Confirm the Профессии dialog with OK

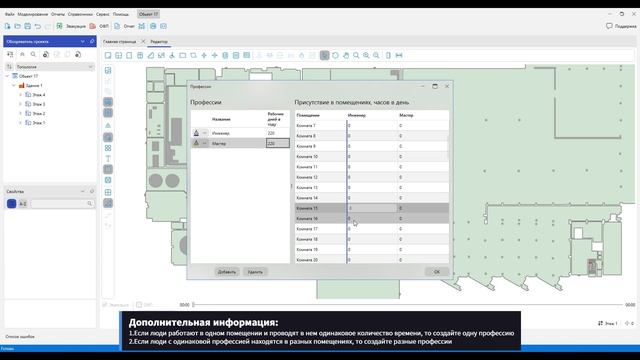click(437, 272)
